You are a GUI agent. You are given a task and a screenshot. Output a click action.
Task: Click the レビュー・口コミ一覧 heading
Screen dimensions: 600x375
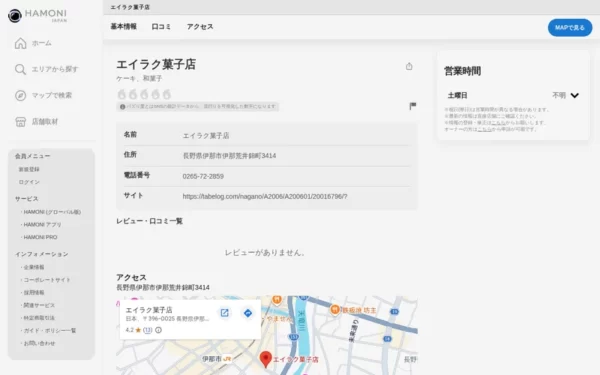[x=150, y=221]
